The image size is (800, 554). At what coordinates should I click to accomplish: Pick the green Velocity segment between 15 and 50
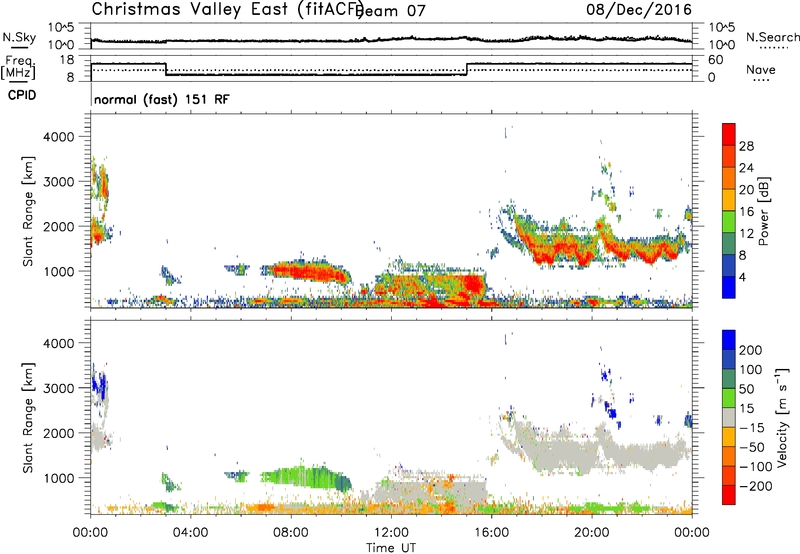(729, 398)
